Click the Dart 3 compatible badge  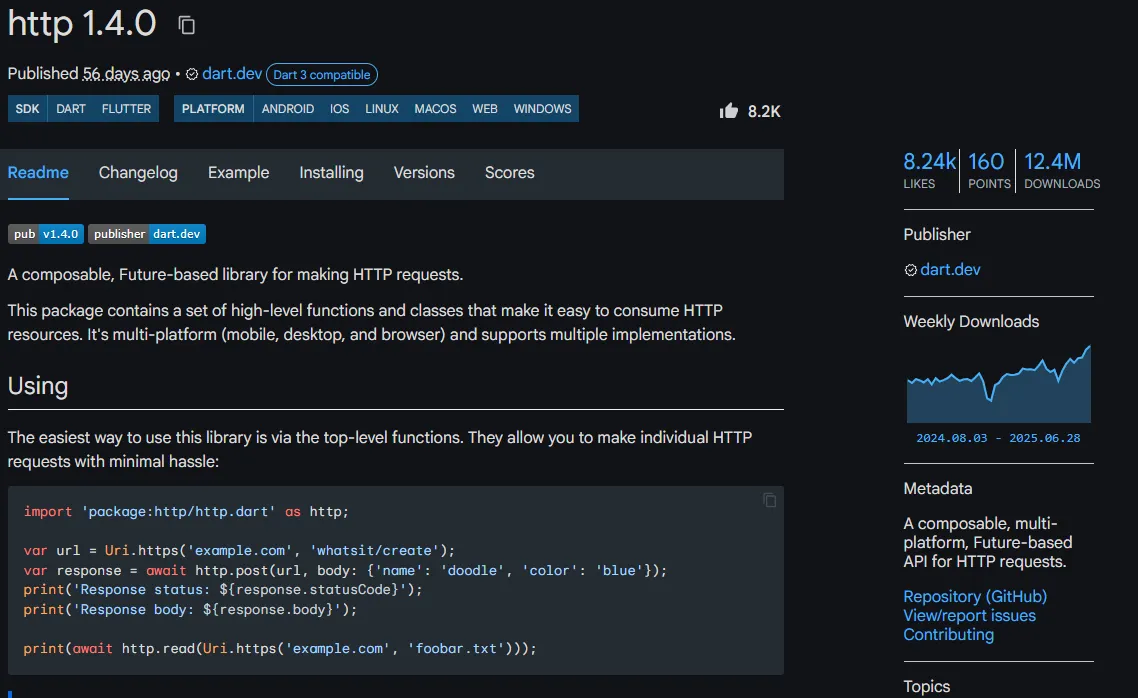coord(322,75)
